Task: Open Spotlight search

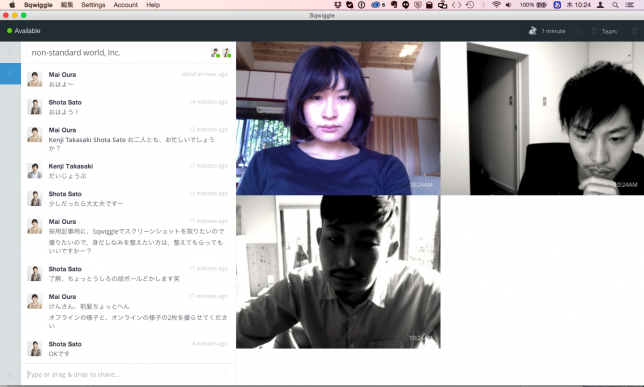Action: (x=615, y=5)
